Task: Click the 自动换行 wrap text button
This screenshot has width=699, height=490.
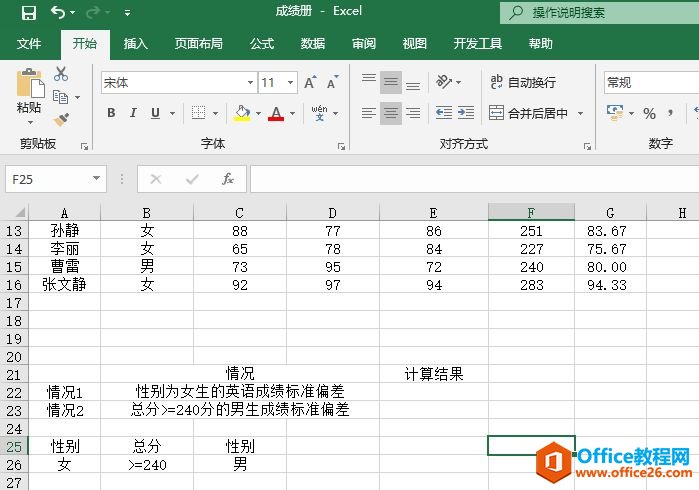Action: pyautogui.click(x=522, y=83)
